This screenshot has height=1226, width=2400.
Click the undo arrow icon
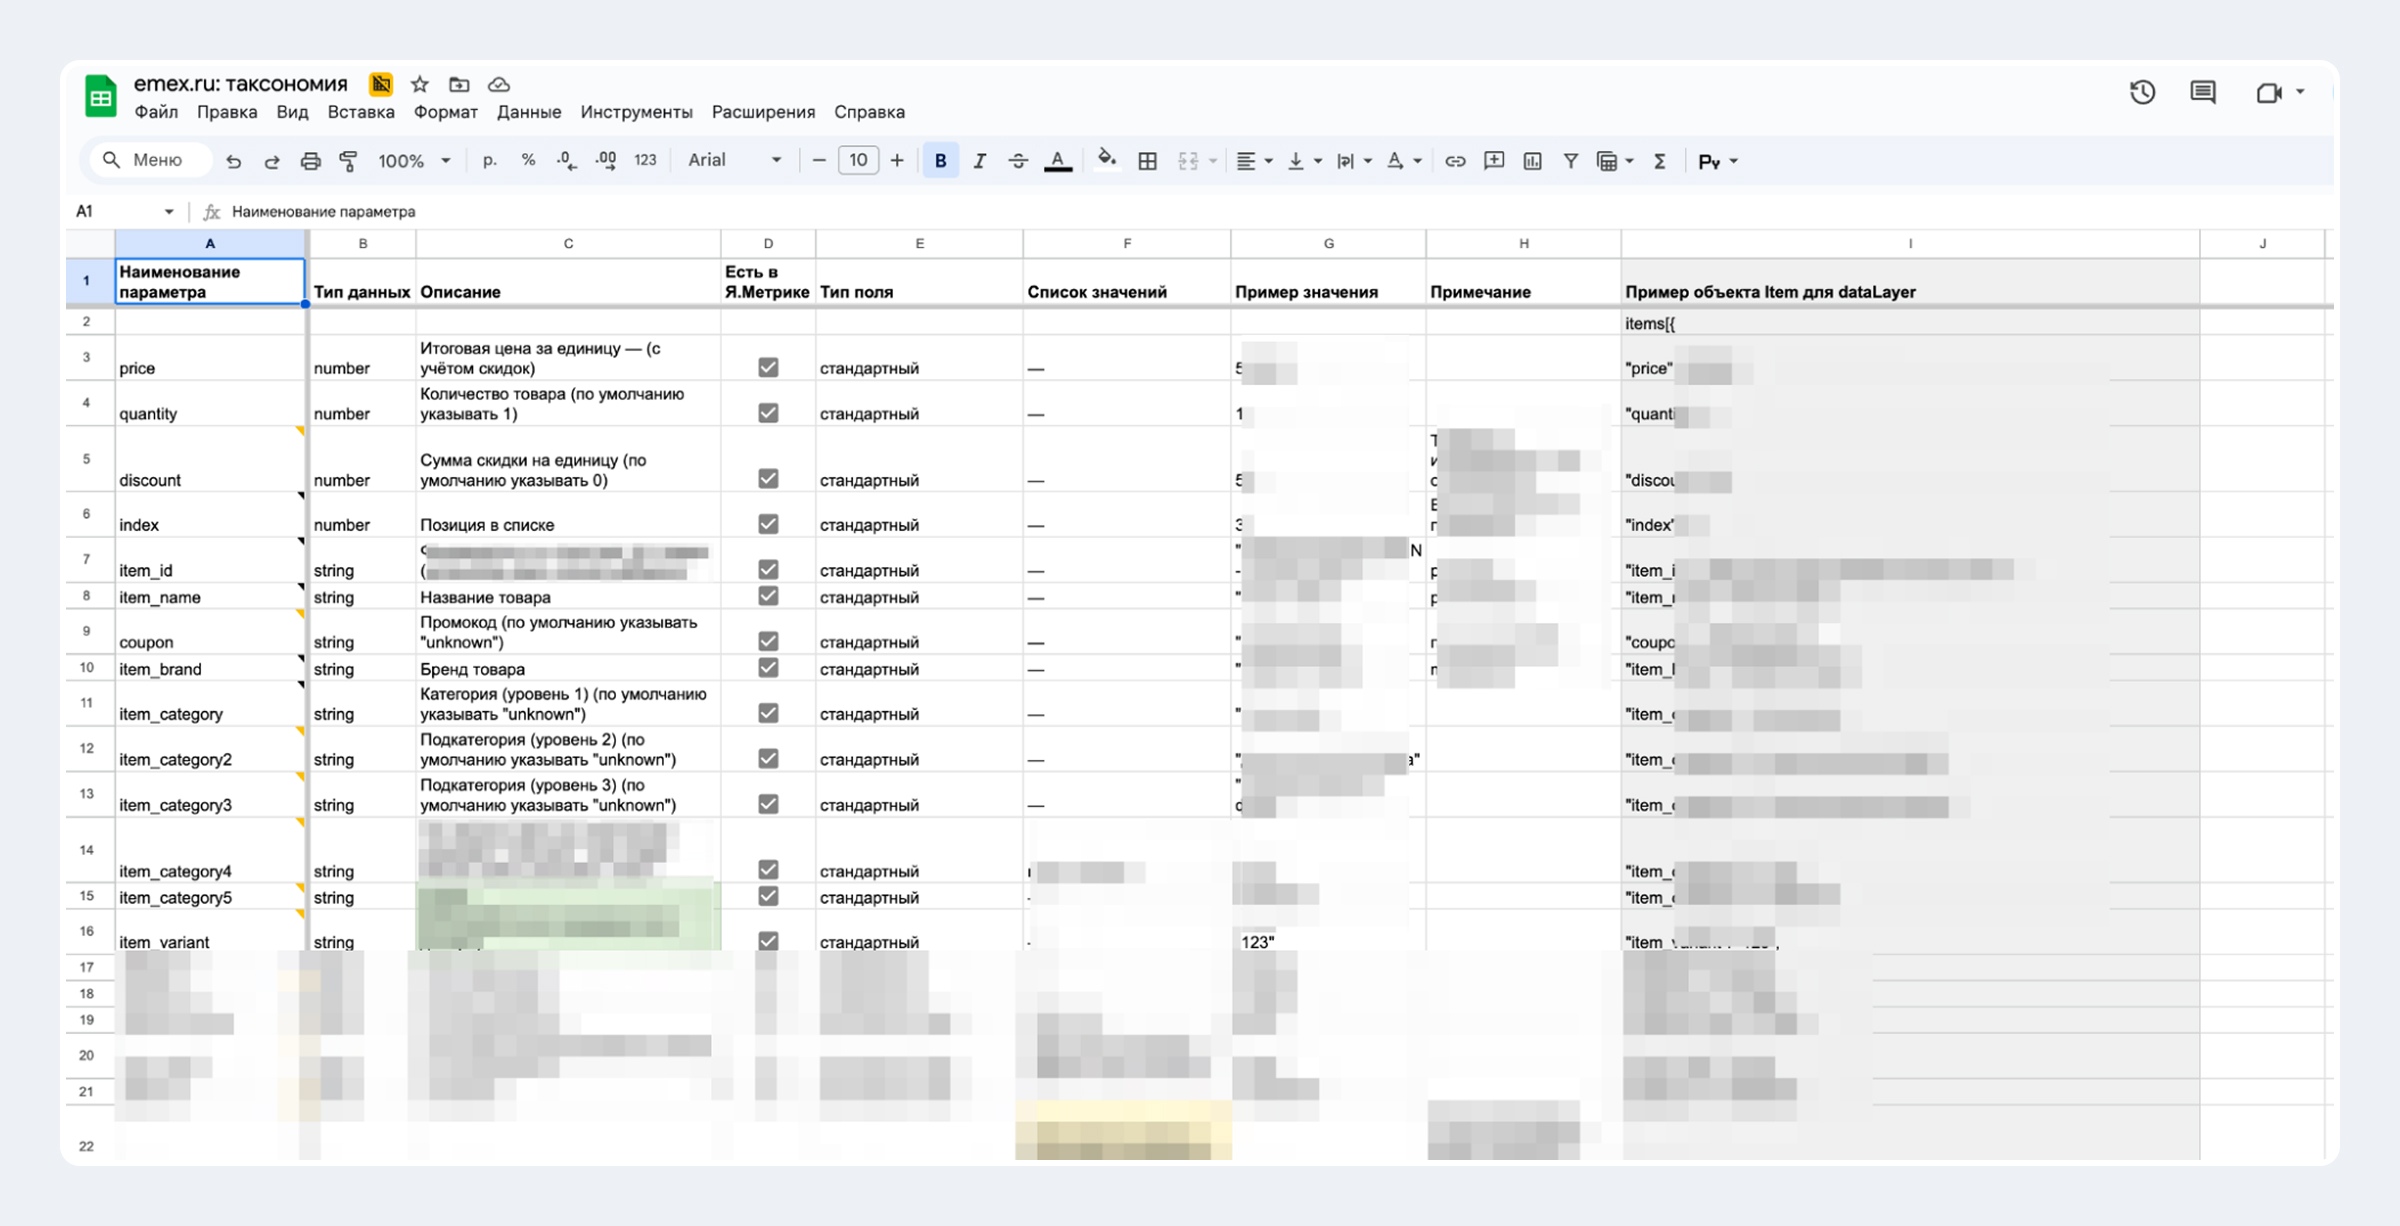click(233, 161)
